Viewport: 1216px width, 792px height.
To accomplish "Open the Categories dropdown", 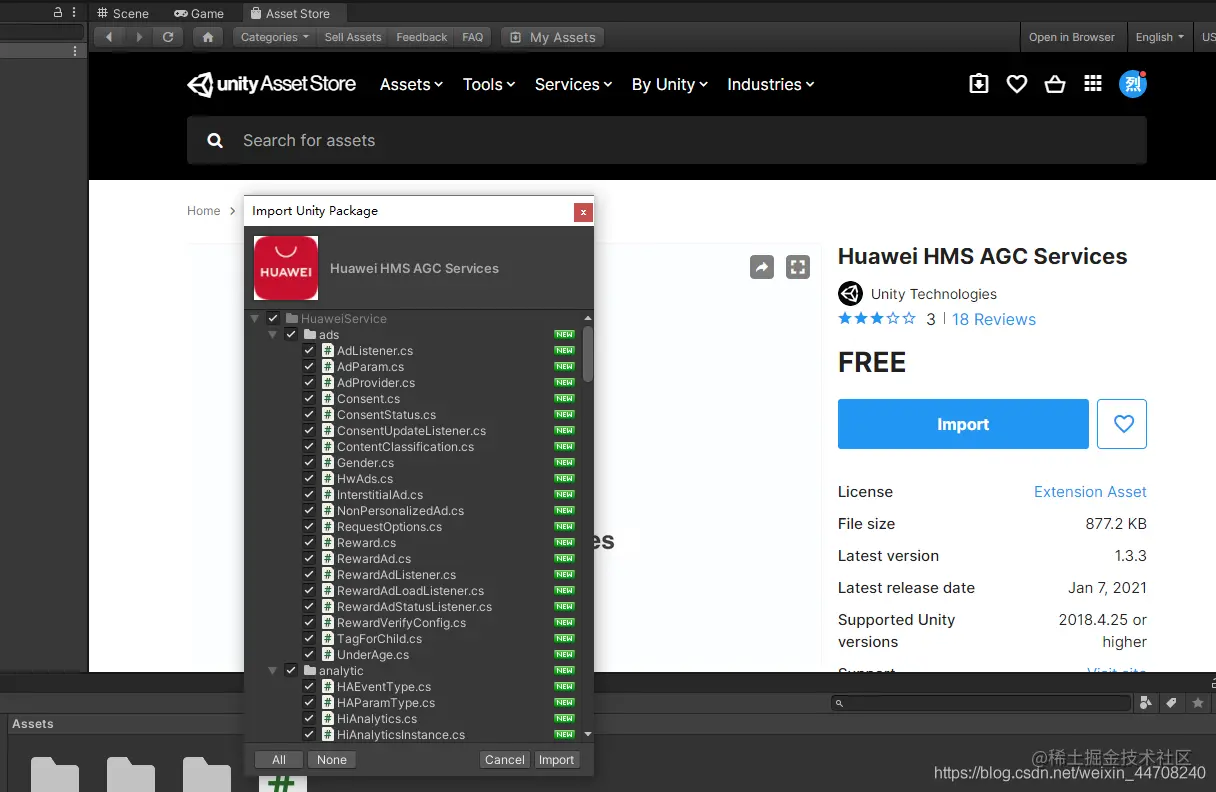I will [x=275, y=37].
